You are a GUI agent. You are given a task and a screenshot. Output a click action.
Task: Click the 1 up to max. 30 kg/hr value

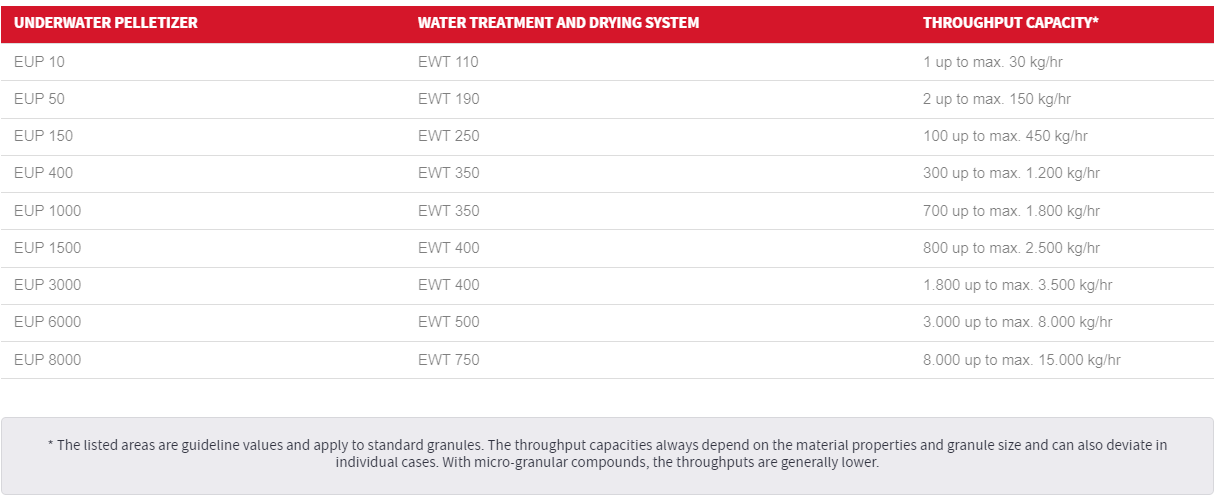(x=992, y=62)
